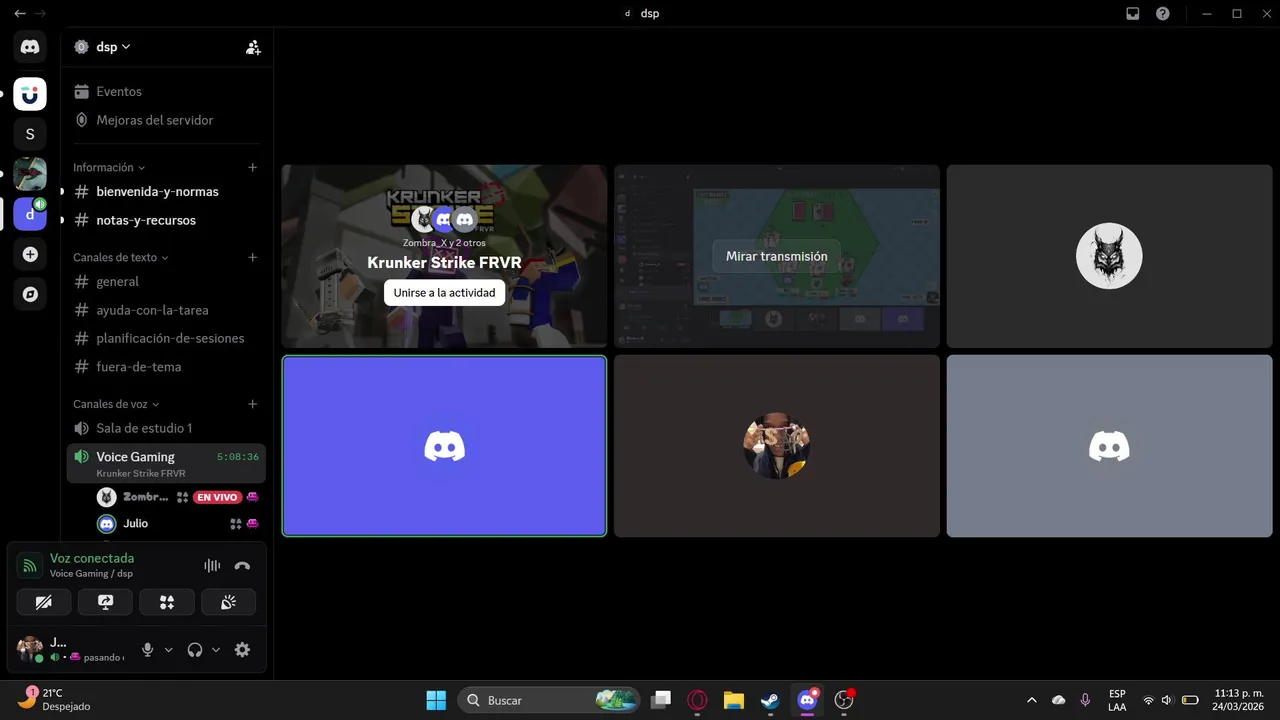Show hidden system tray icons

tap(1031, 700)
